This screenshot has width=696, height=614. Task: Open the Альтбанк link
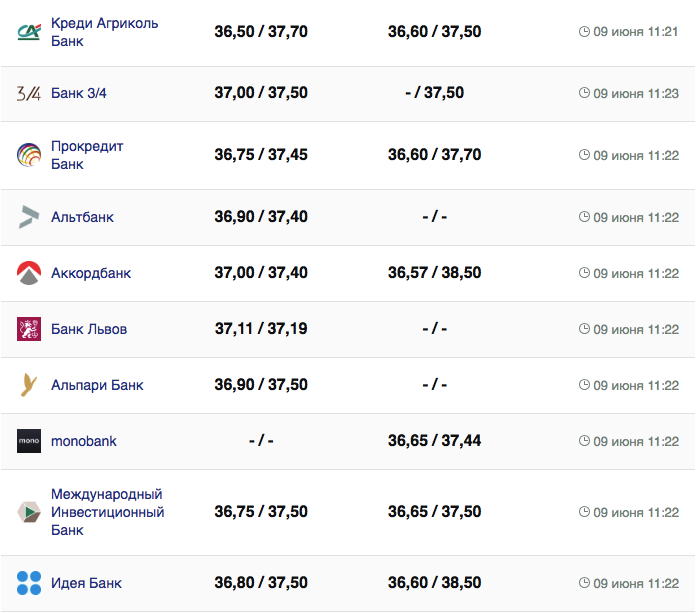[x=82, y=217]
